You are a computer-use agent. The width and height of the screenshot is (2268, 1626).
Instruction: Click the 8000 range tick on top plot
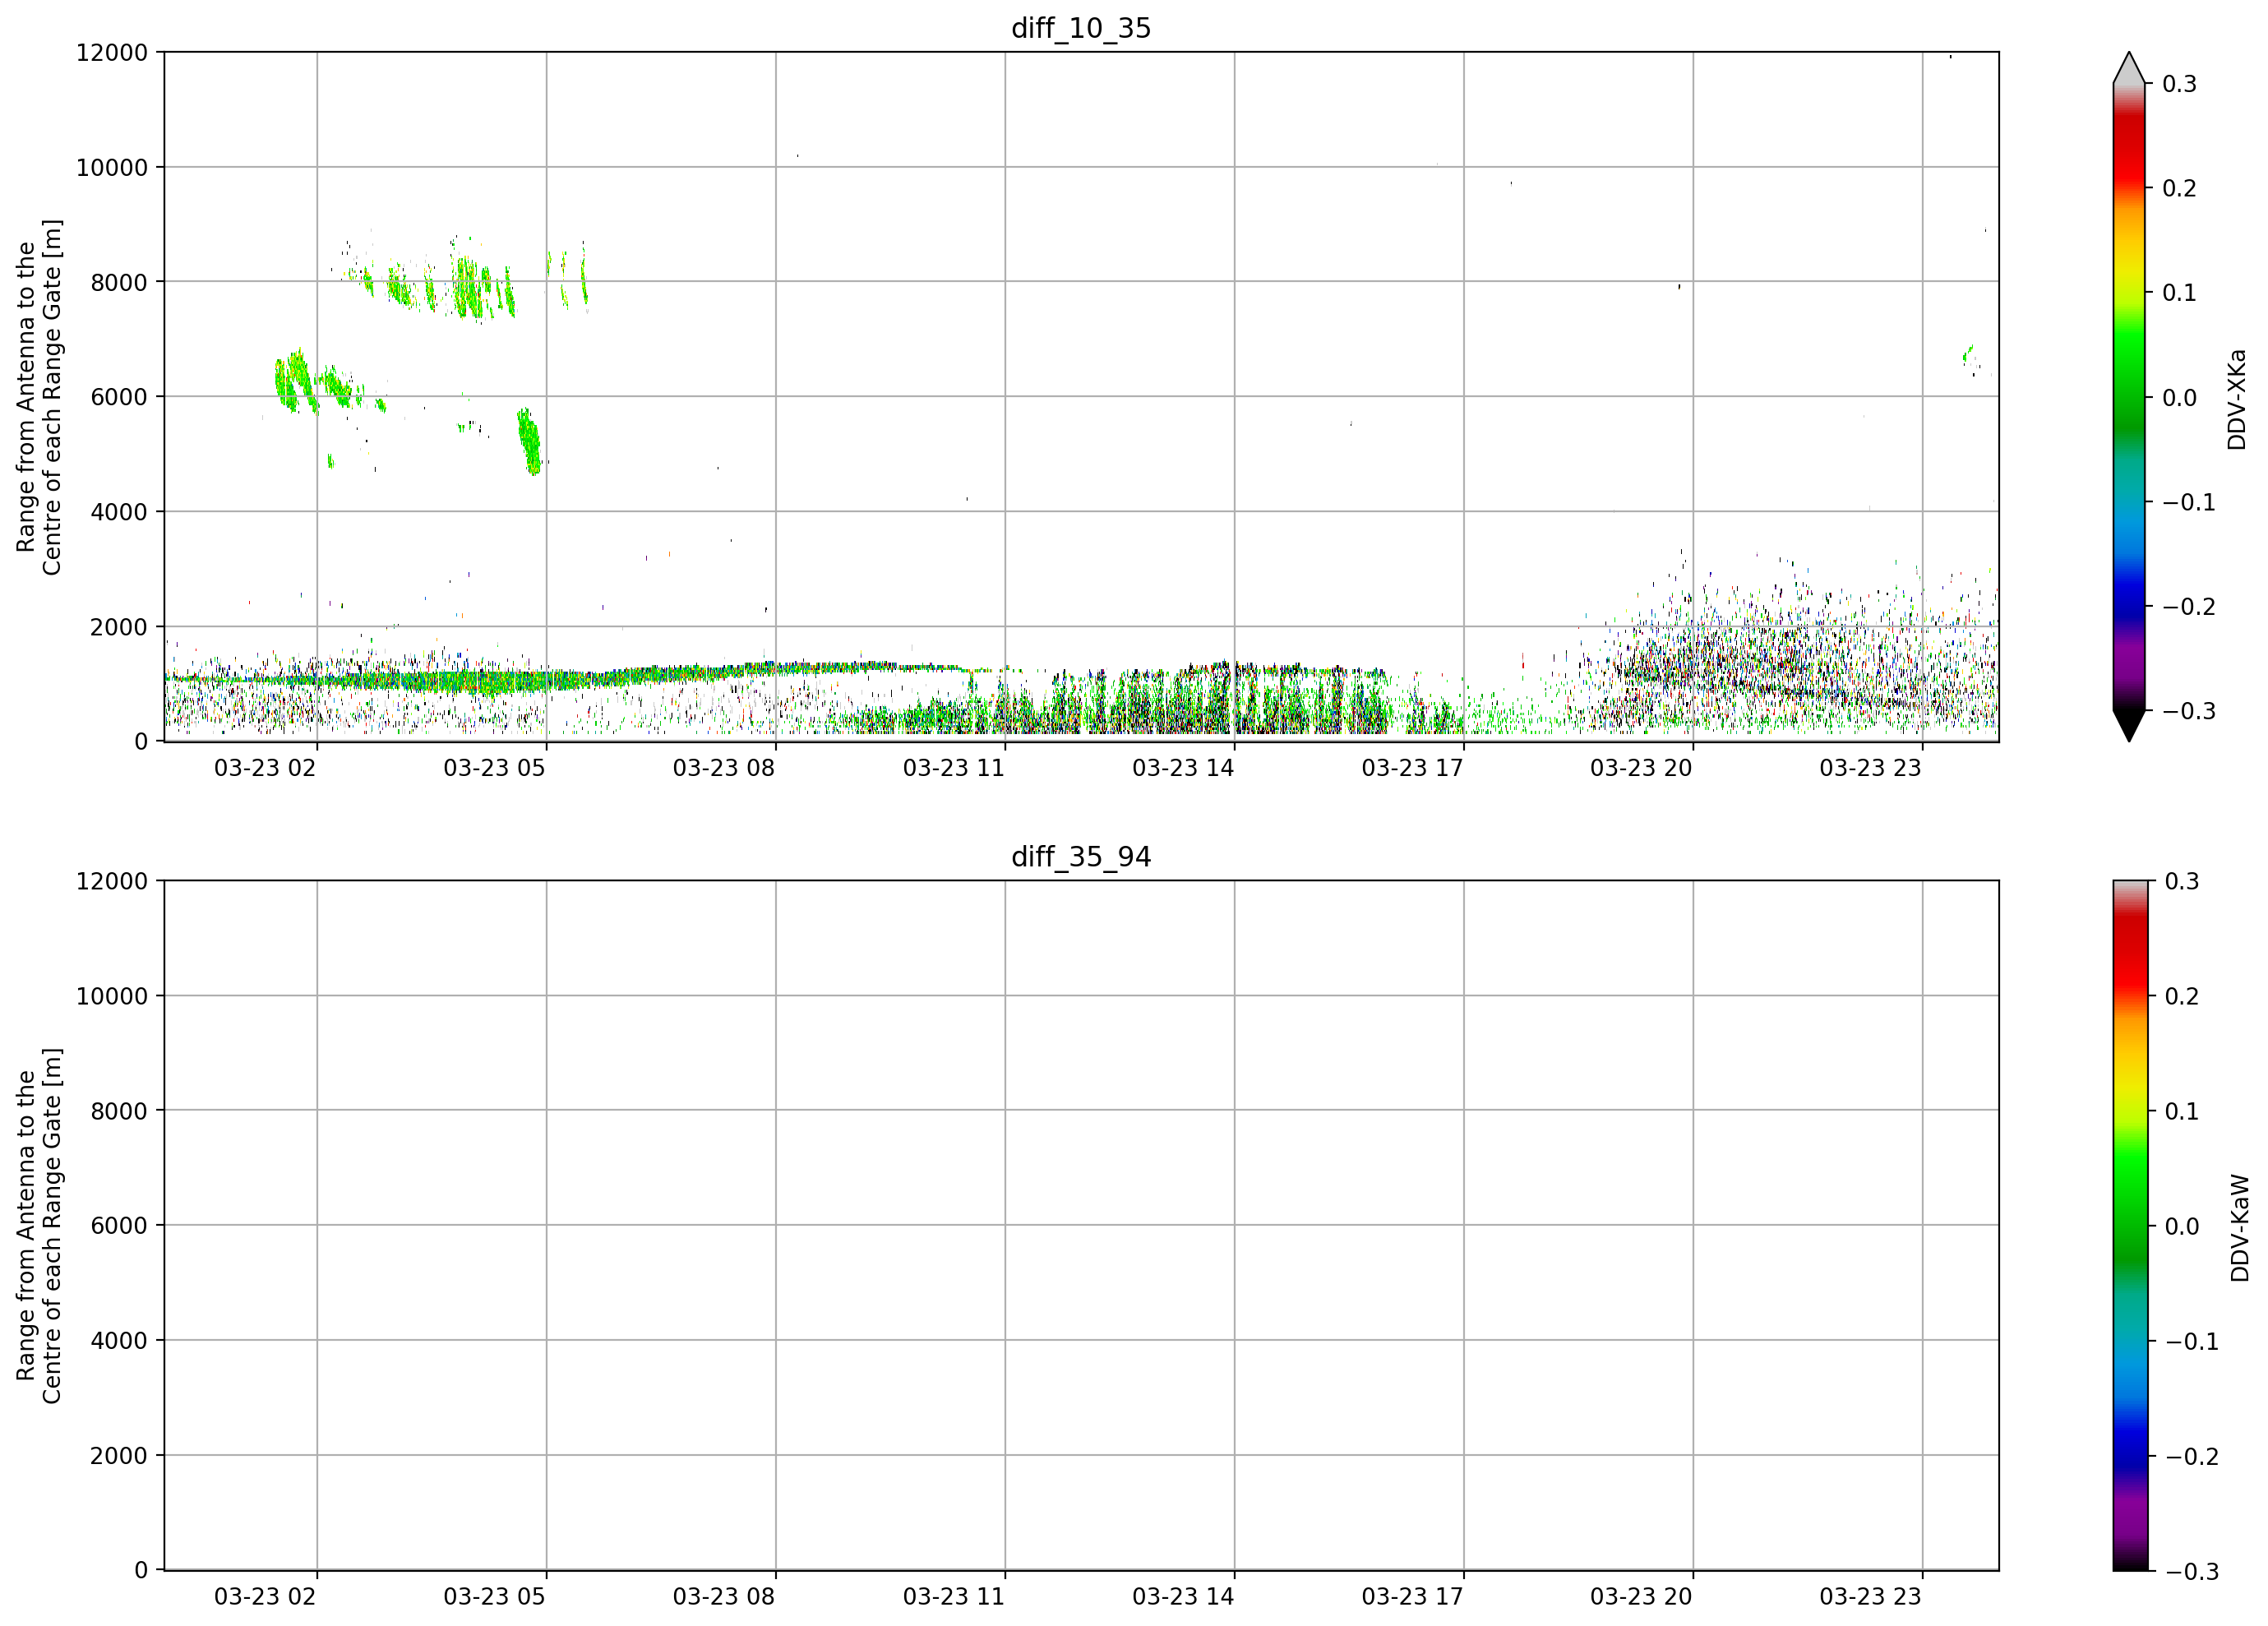pos(119,282)
